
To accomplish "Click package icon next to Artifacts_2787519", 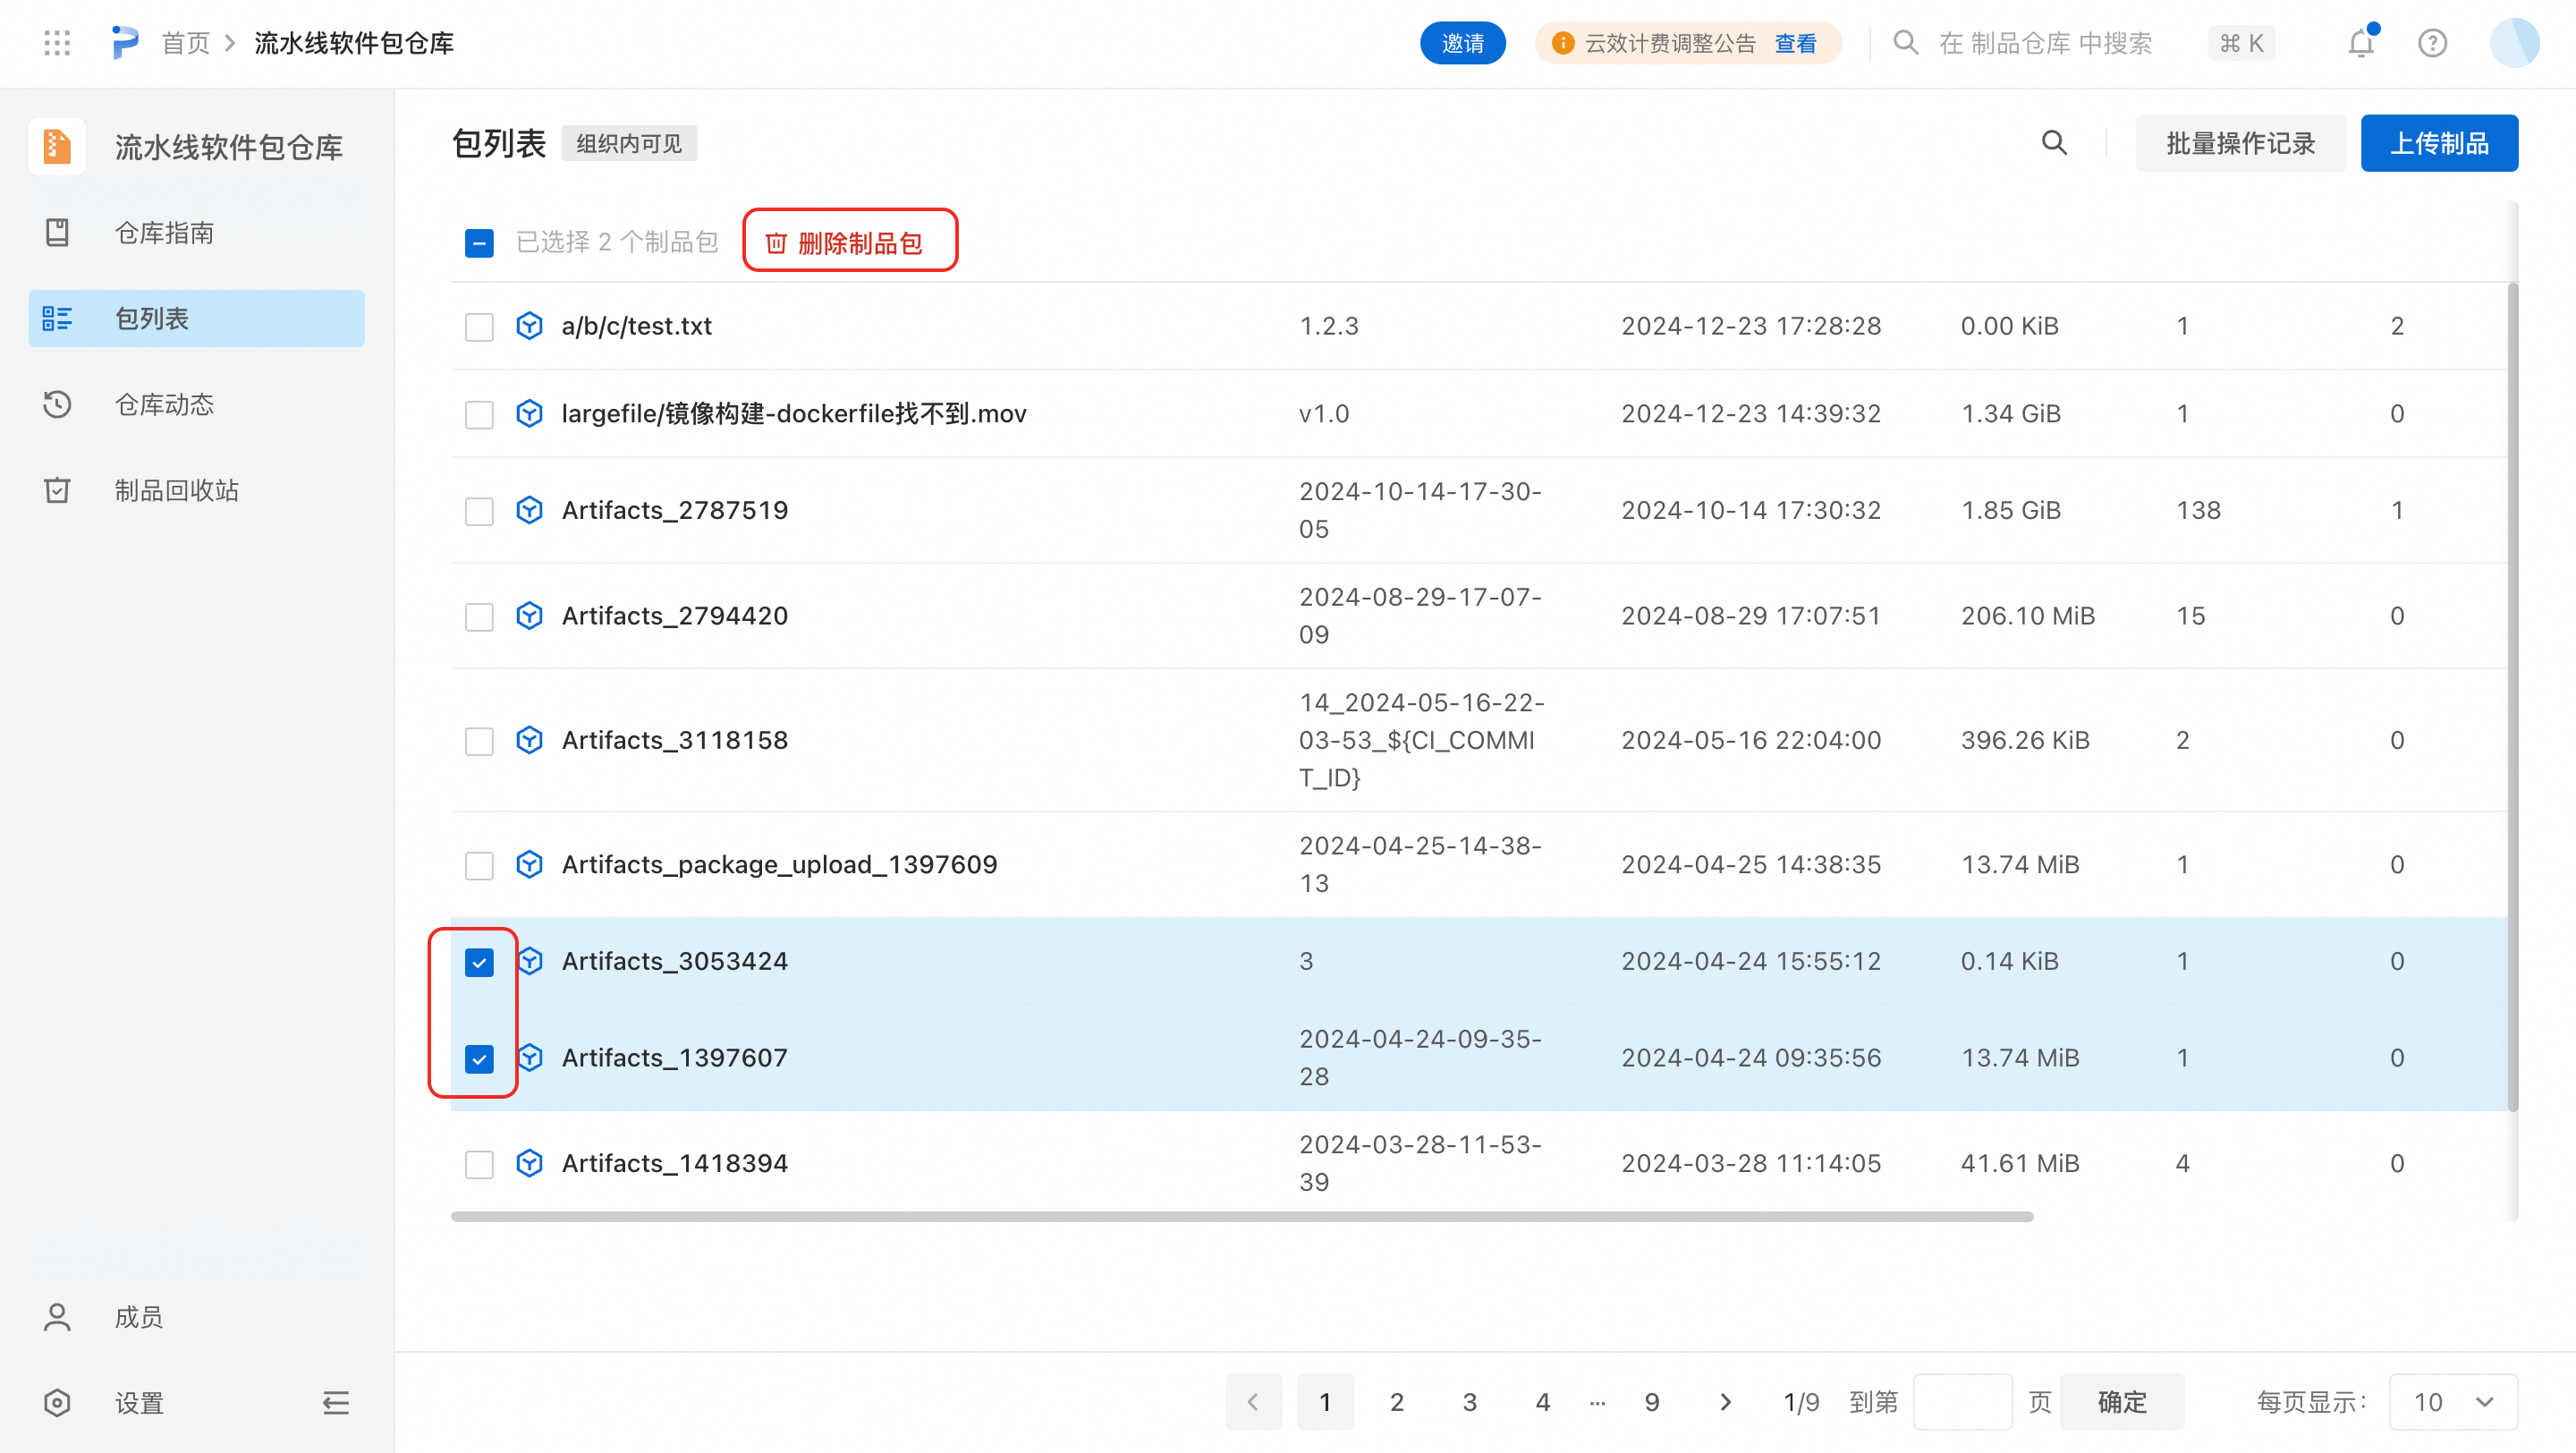I will point(529,510).
